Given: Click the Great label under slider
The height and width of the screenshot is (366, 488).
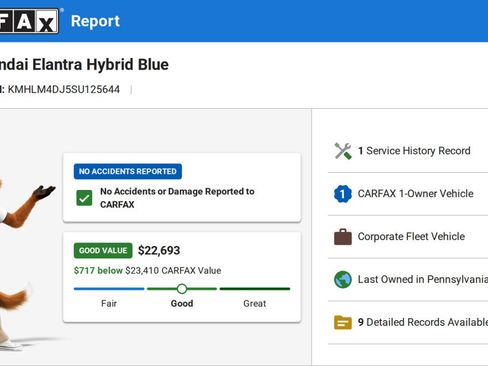Looking at the screenshot, I should (x=255, y=303).
